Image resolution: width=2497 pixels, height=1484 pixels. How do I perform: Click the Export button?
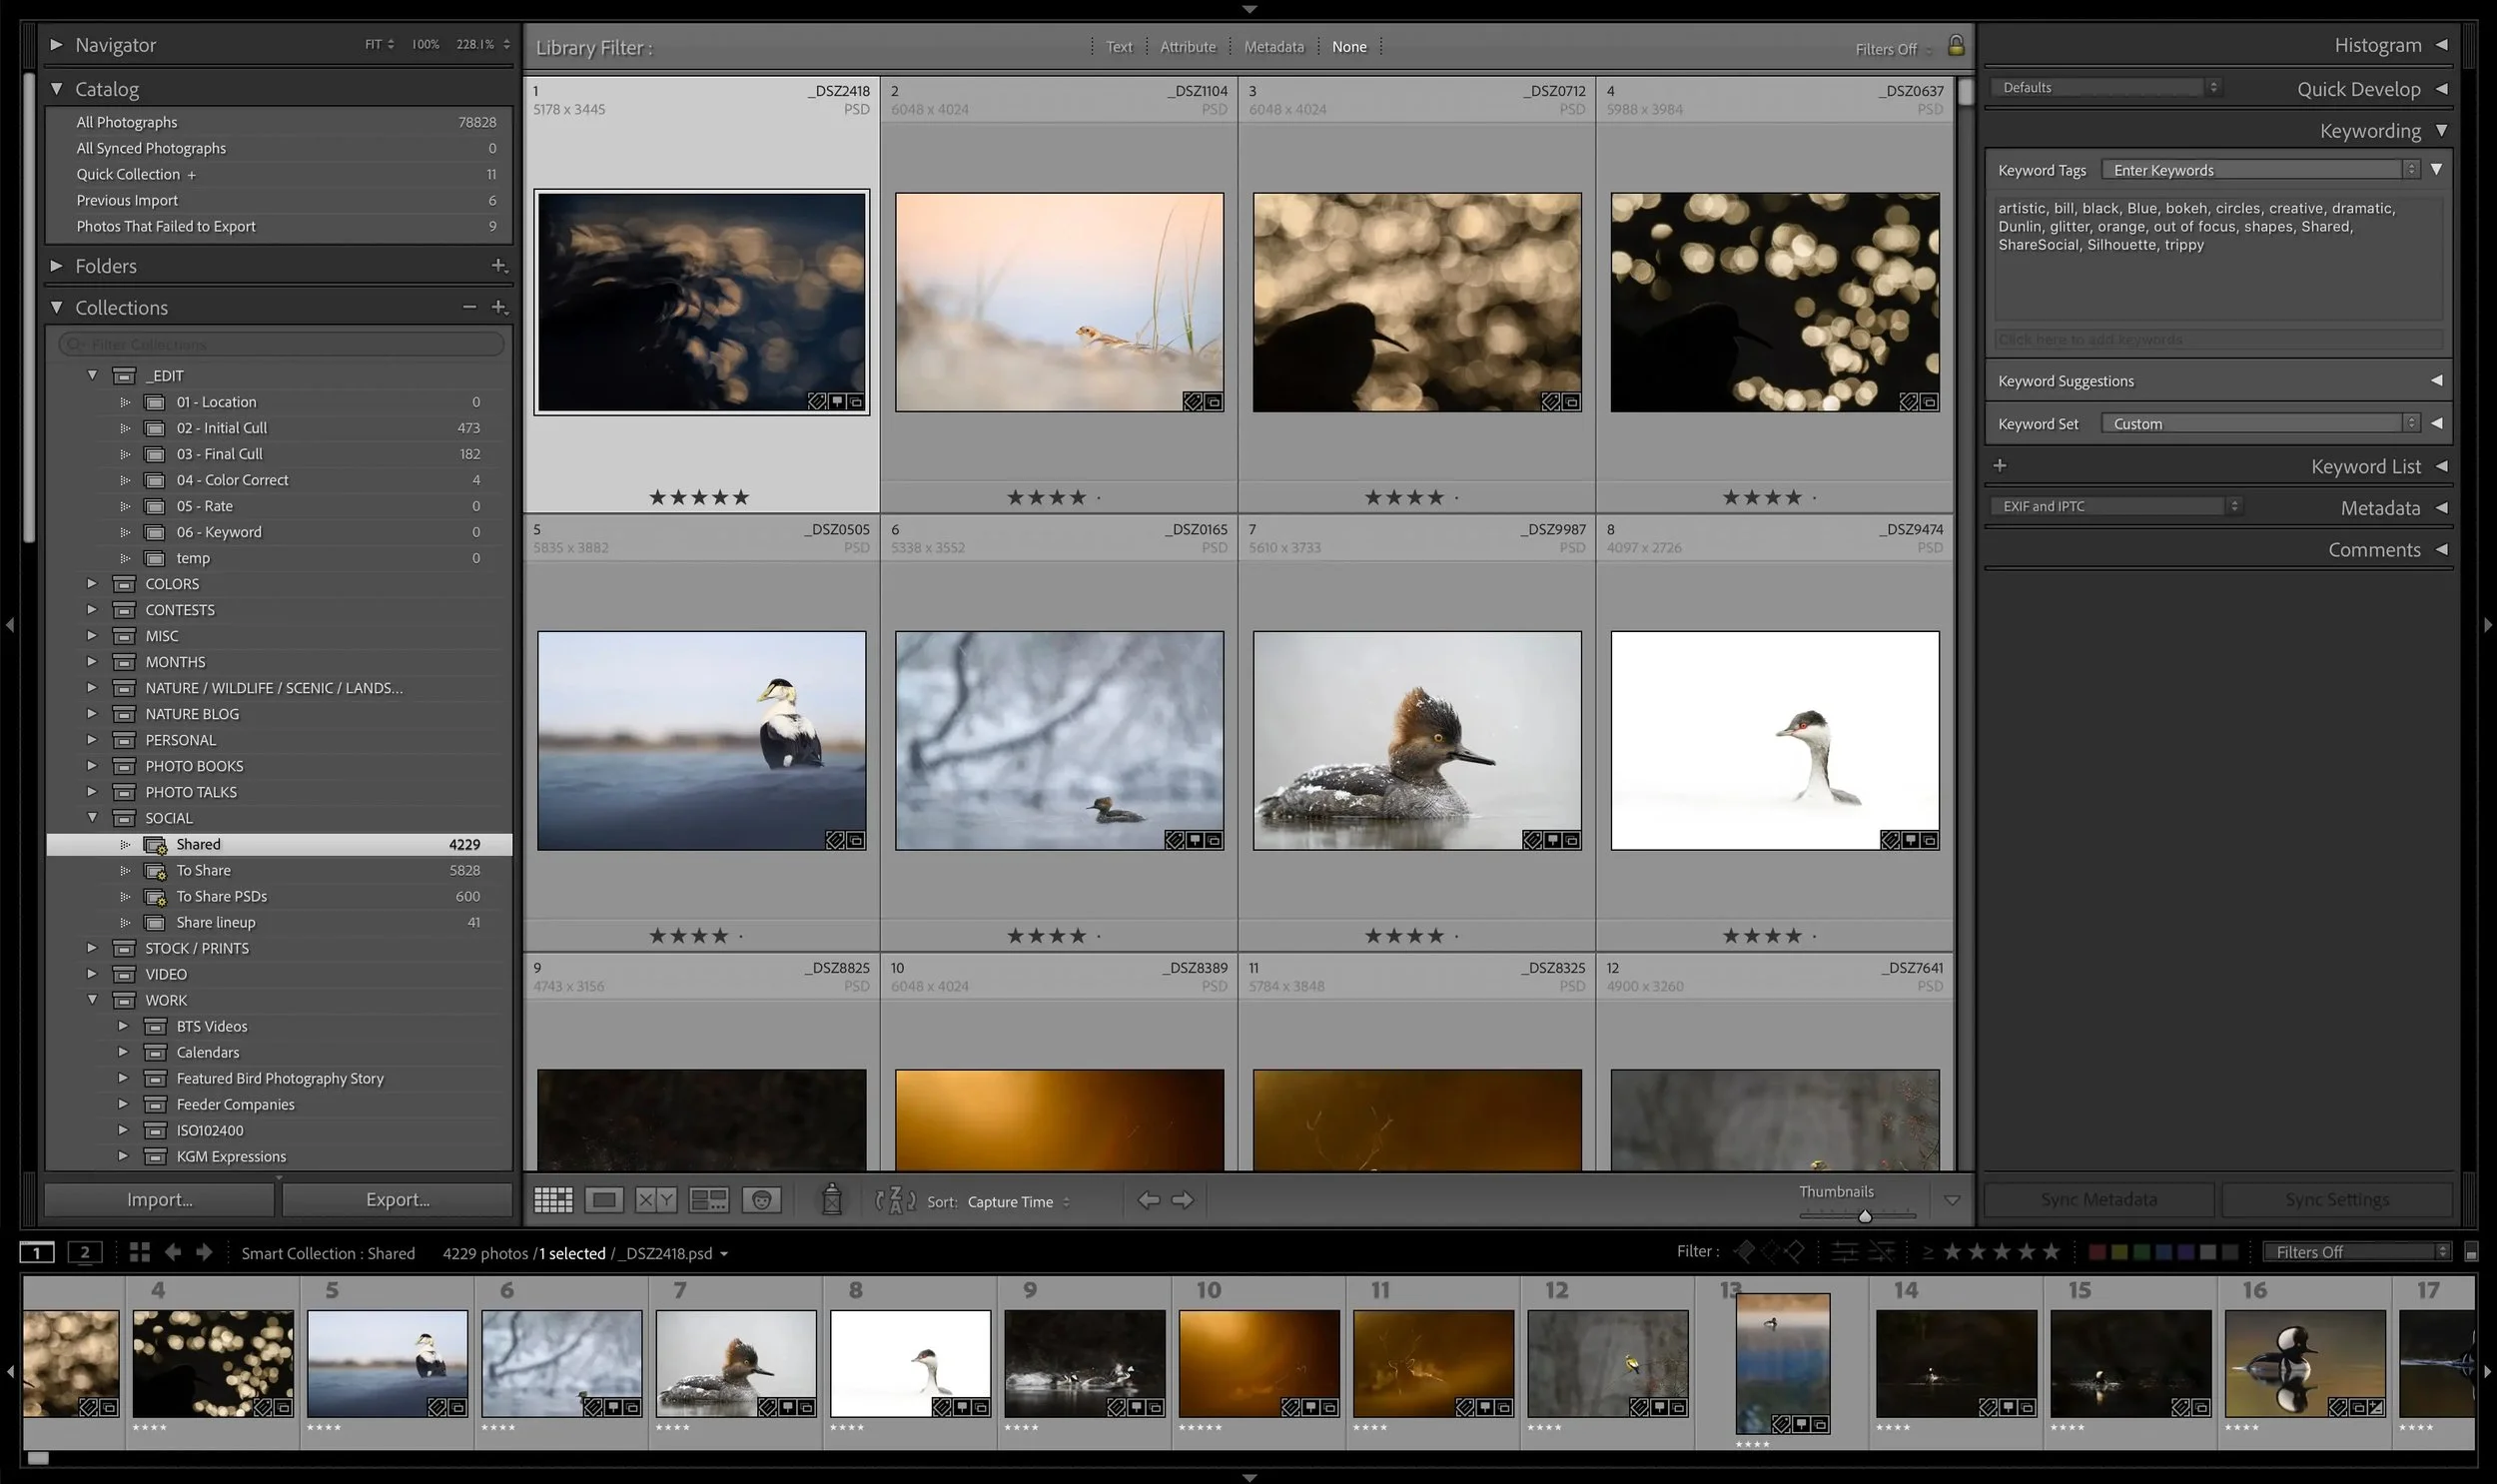[397, 1200]
